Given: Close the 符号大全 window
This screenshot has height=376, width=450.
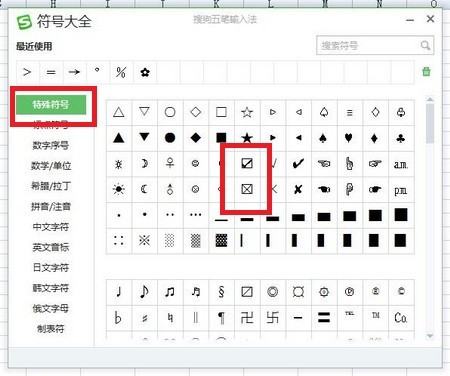Looking at the screenshot, I should coord(430,19).
